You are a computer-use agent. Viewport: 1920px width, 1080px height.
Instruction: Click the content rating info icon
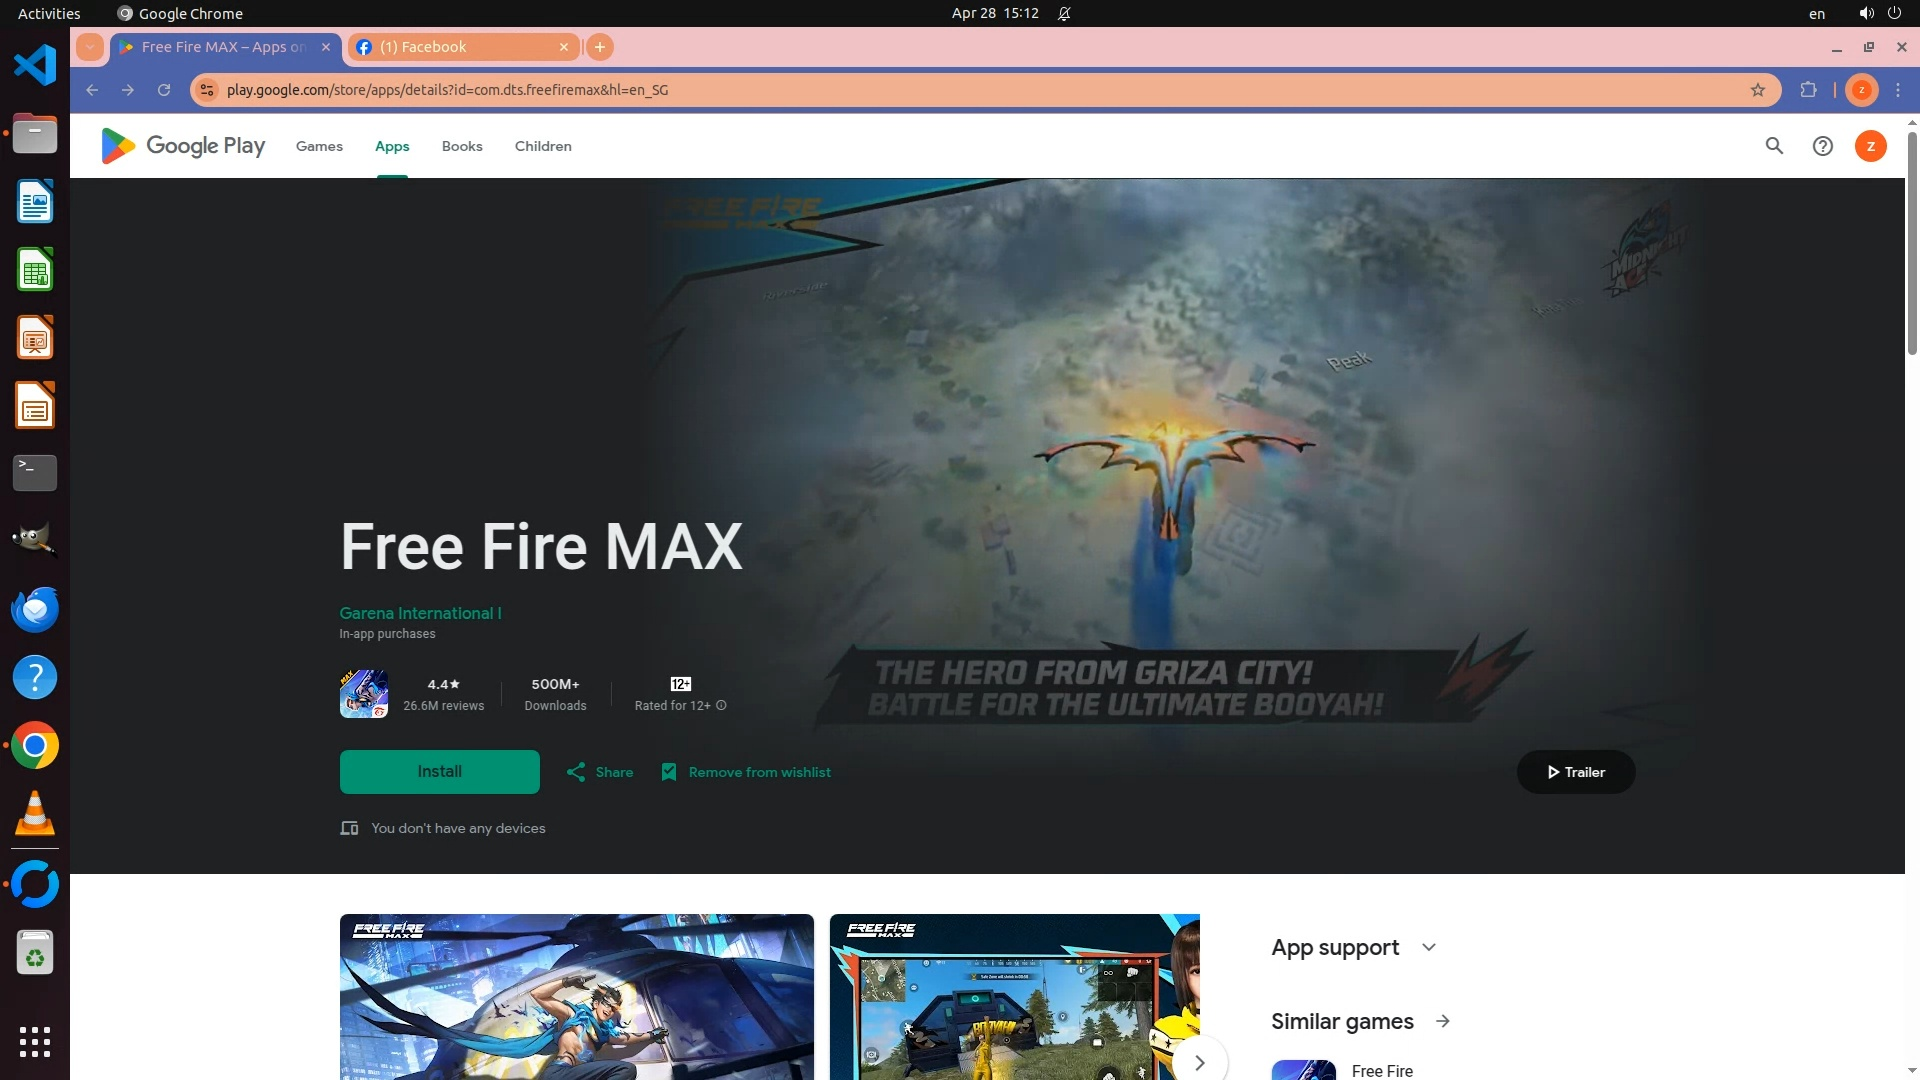pyautogui.click(x=721, y=706)
